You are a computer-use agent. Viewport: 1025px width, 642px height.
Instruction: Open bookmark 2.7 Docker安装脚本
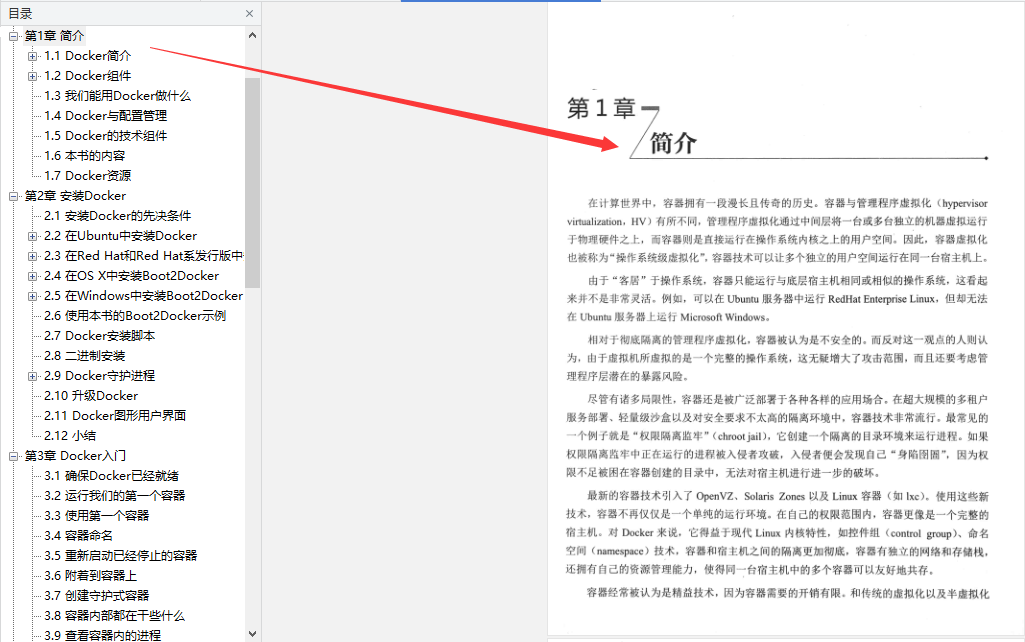(99, 336)
